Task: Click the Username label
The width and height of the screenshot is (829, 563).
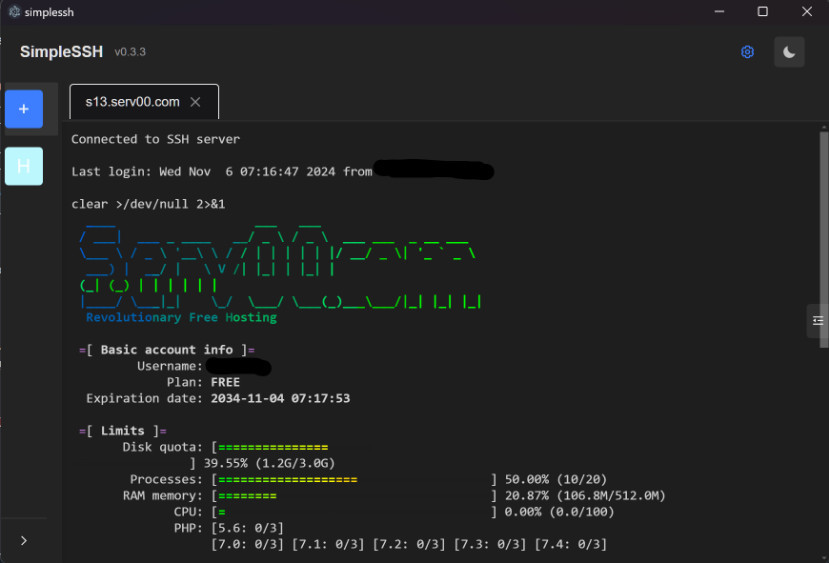Action: 170,366
